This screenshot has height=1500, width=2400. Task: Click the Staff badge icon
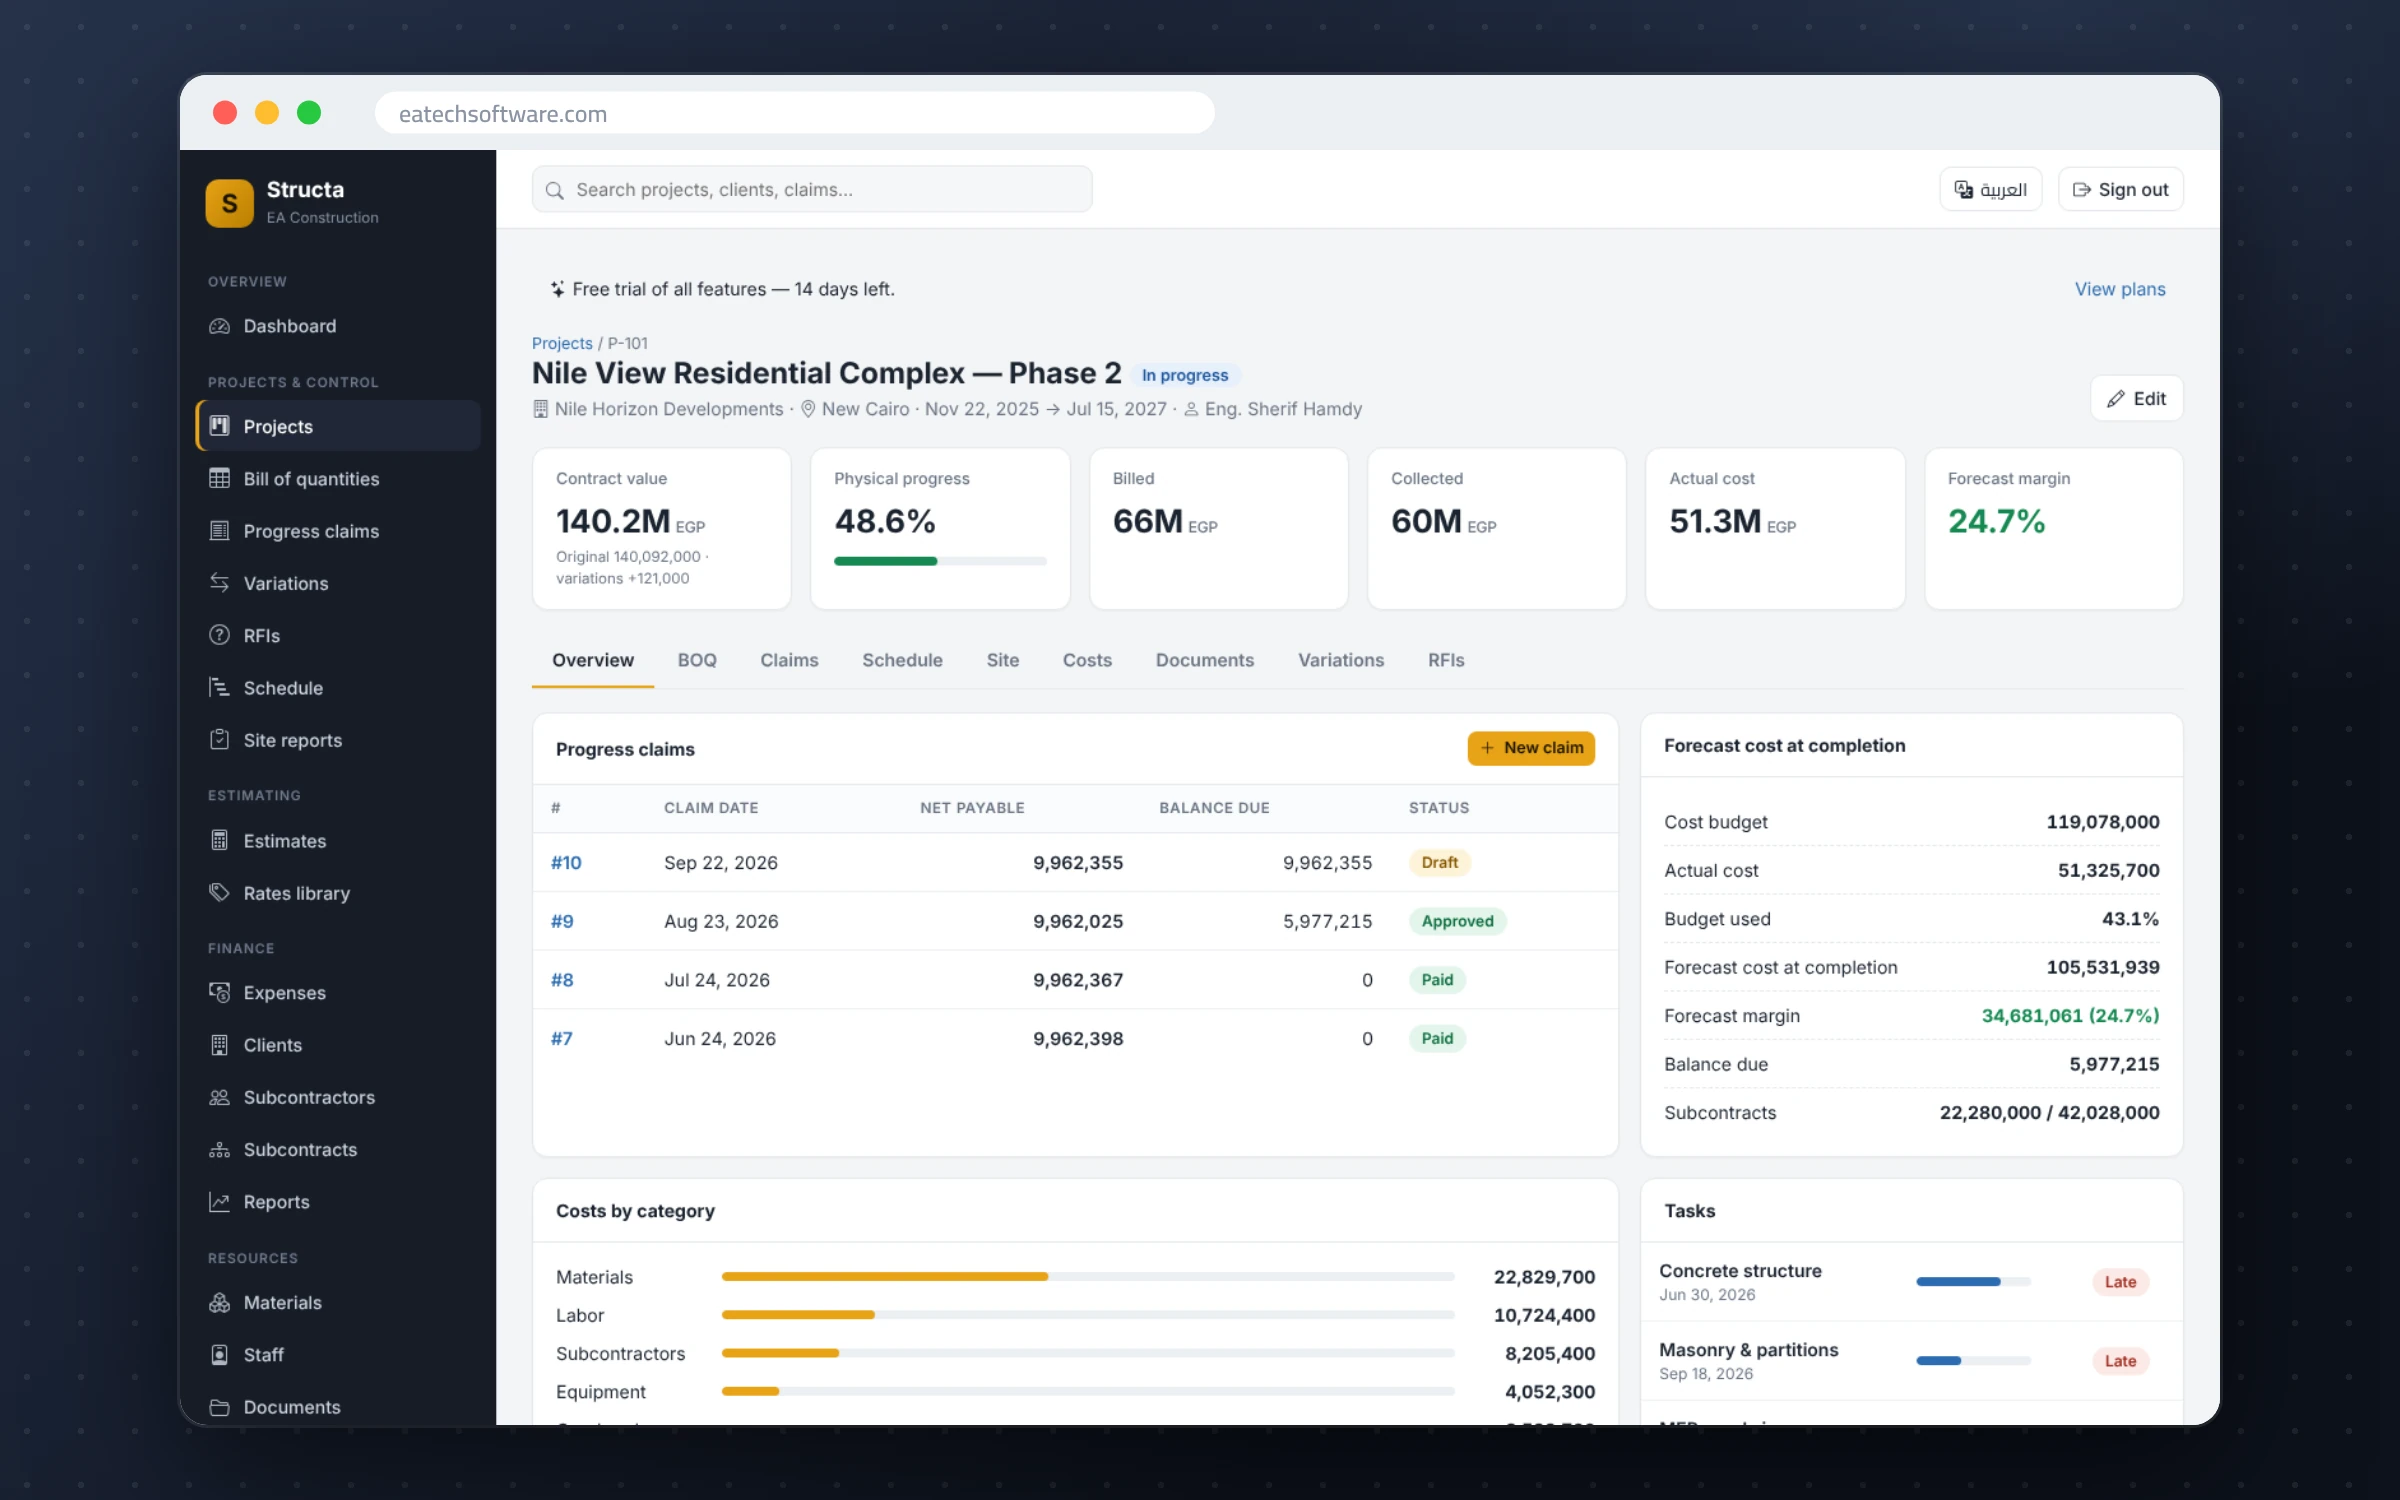(x=219, y=1355)
